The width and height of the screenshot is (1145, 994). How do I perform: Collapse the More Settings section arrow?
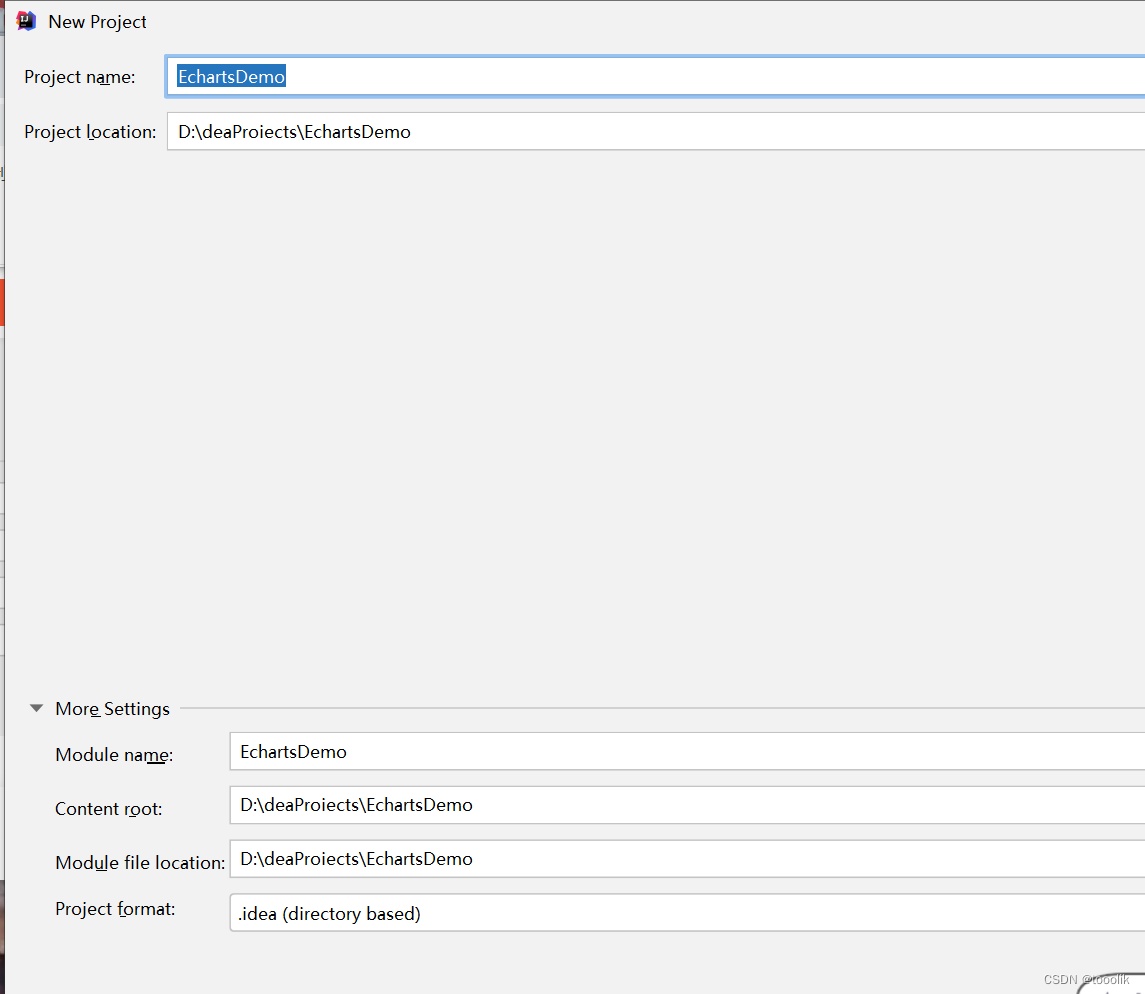37,708
